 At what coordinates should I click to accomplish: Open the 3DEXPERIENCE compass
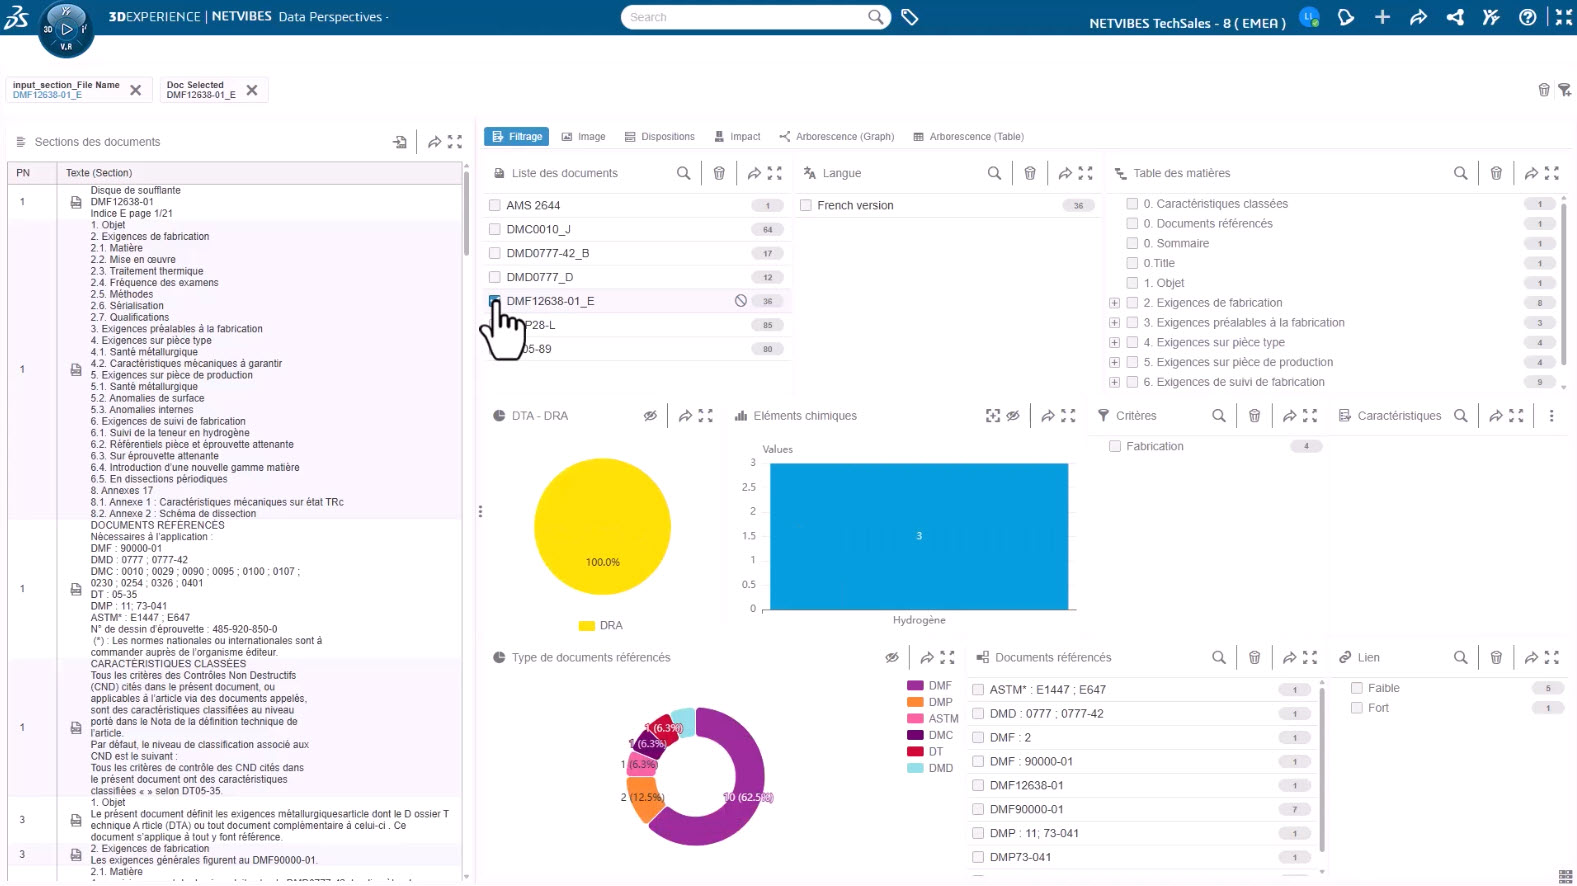(66, 29)
